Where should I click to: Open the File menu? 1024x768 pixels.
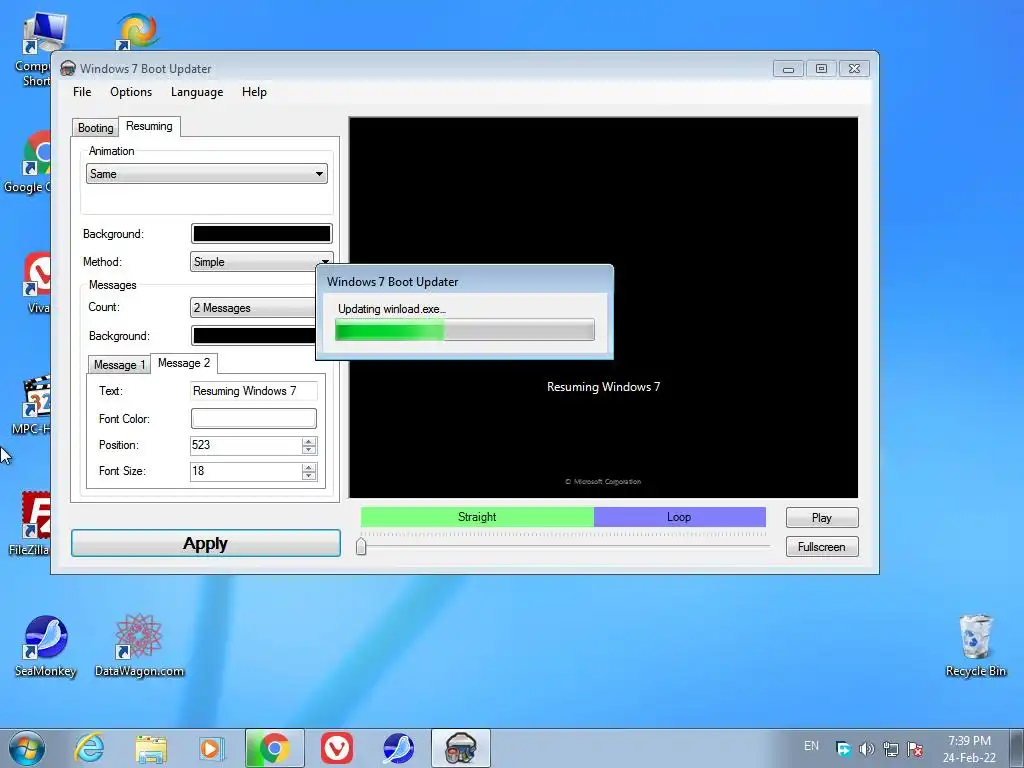pos(82,92)
